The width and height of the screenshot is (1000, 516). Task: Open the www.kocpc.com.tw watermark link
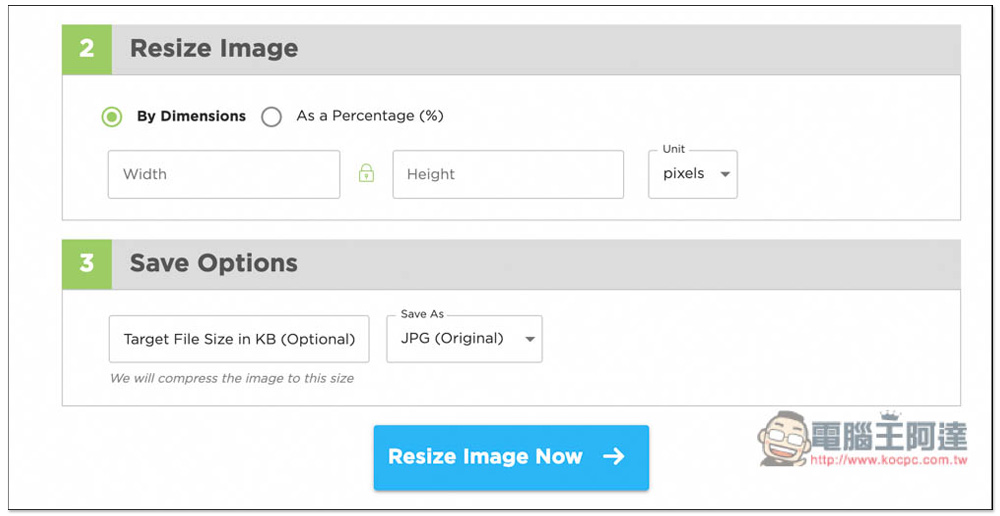tap(889, 459)
